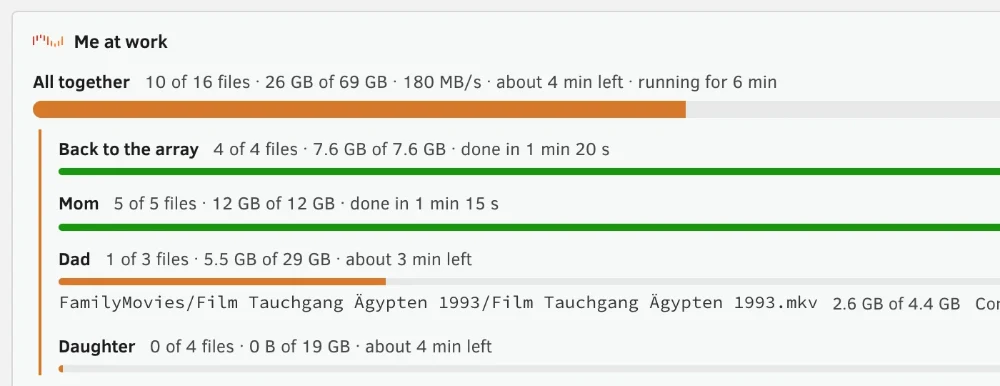This screenshot has height=386, width=1000.
Task: Expand the Daughter transfer job
Action: tap(97, 347)
